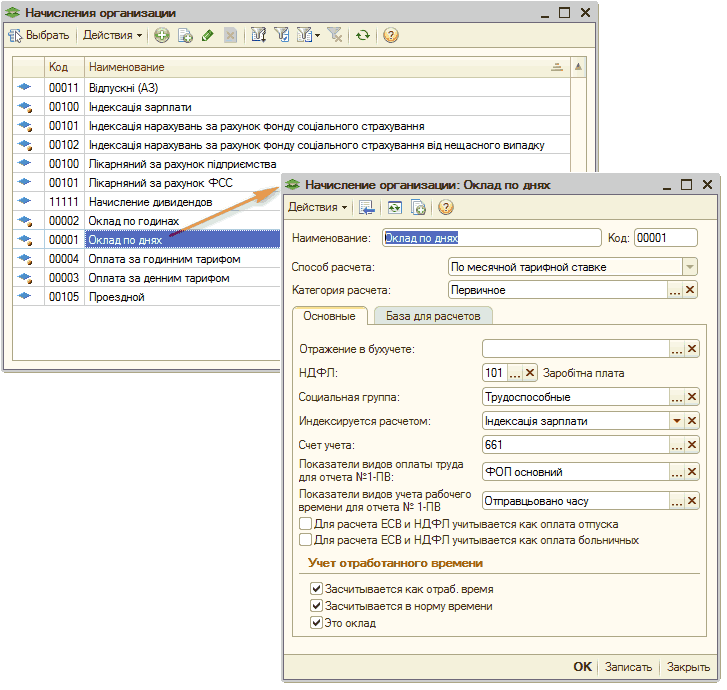Open Help in the list window toolbar

click(x=391, y=35)
